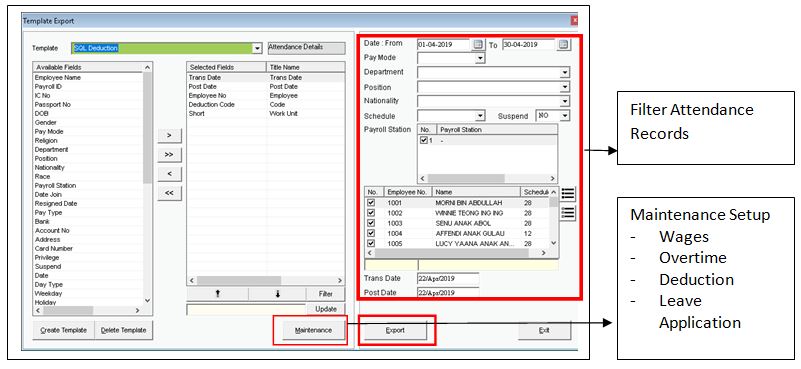Select Card Number in Available Fields
This screenshot has height=369, width=801.
click(54, 248)
